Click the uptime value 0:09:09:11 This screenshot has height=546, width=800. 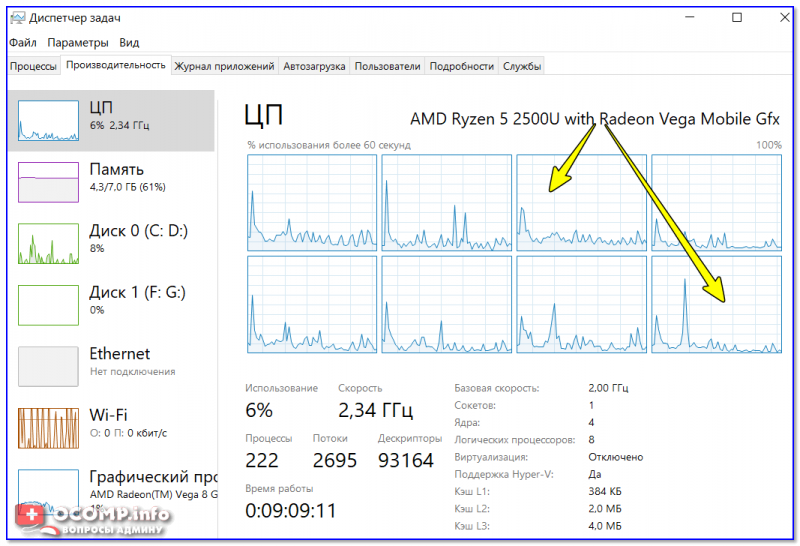click(x=291, y=511)
